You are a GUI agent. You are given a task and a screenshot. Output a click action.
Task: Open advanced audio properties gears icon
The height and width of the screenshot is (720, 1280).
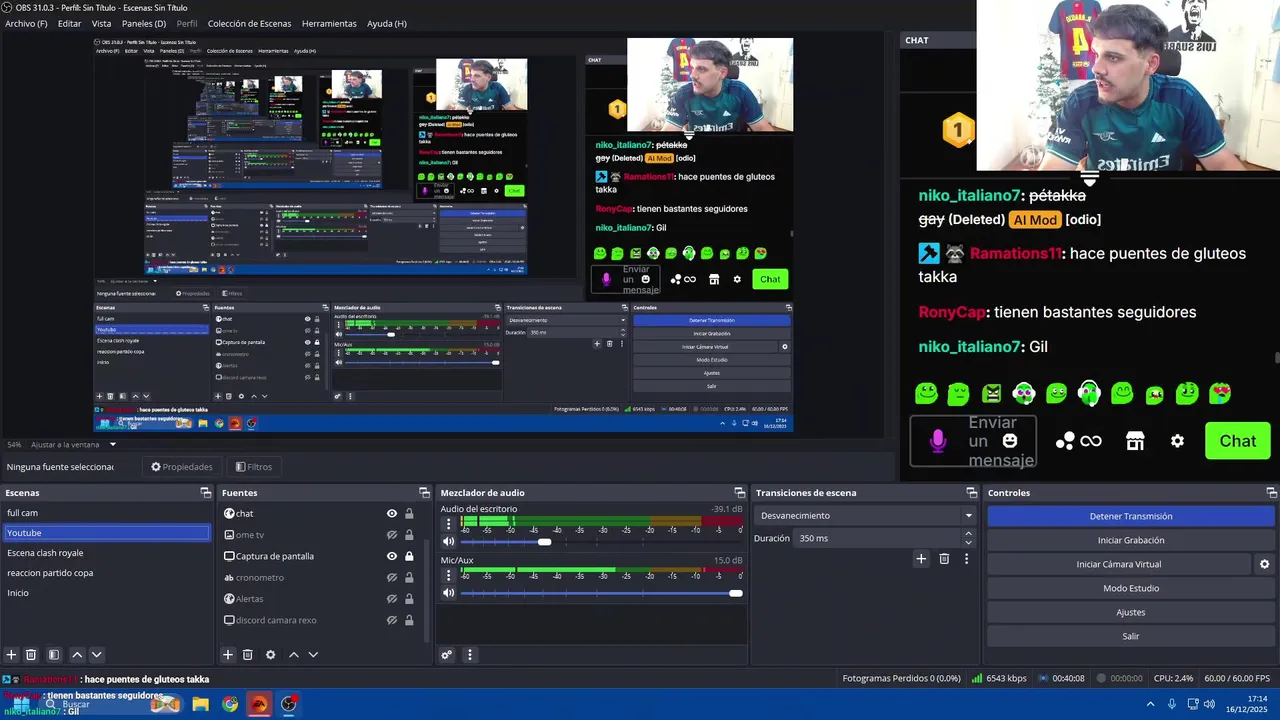pos(447,655)
